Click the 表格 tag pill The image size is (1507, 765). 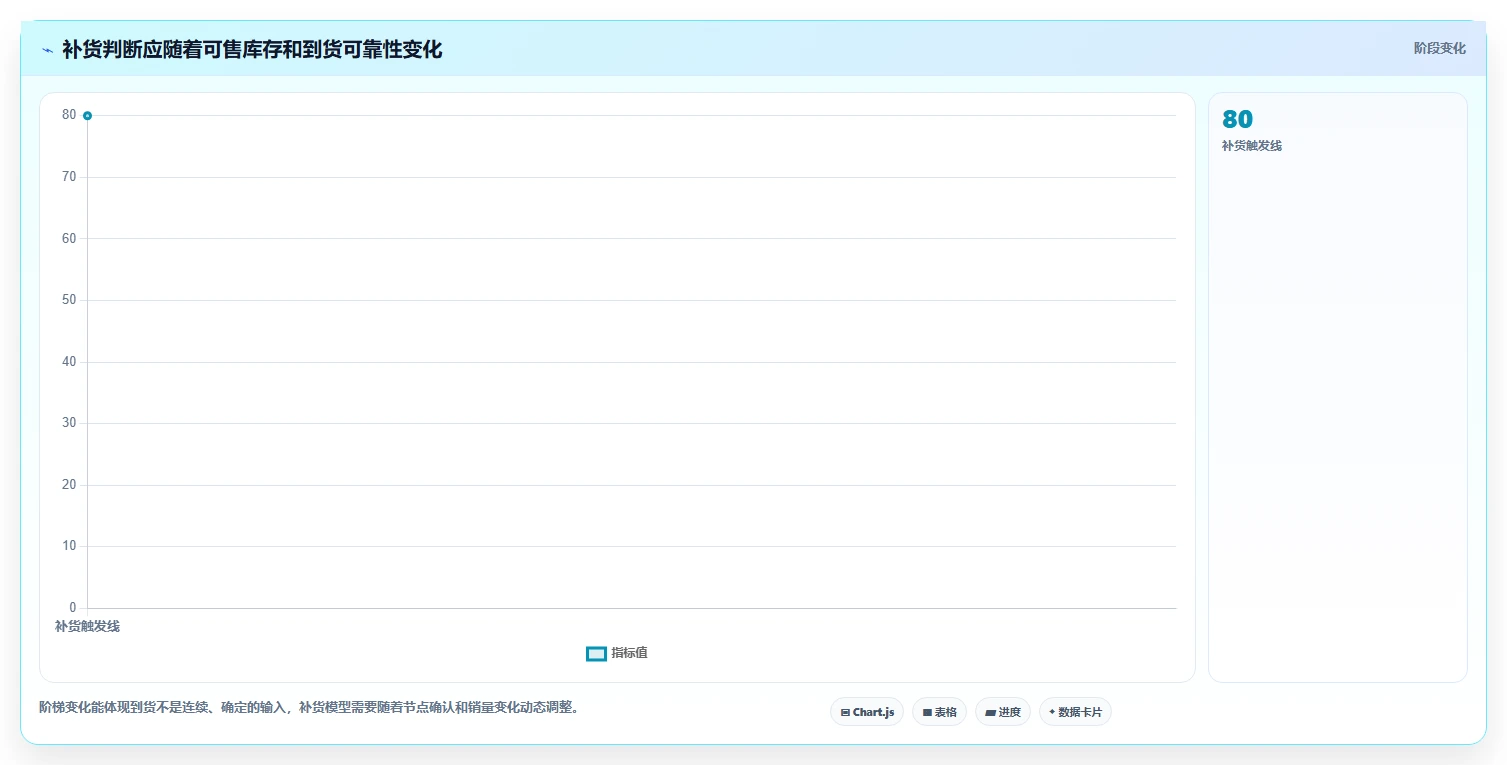939,712
